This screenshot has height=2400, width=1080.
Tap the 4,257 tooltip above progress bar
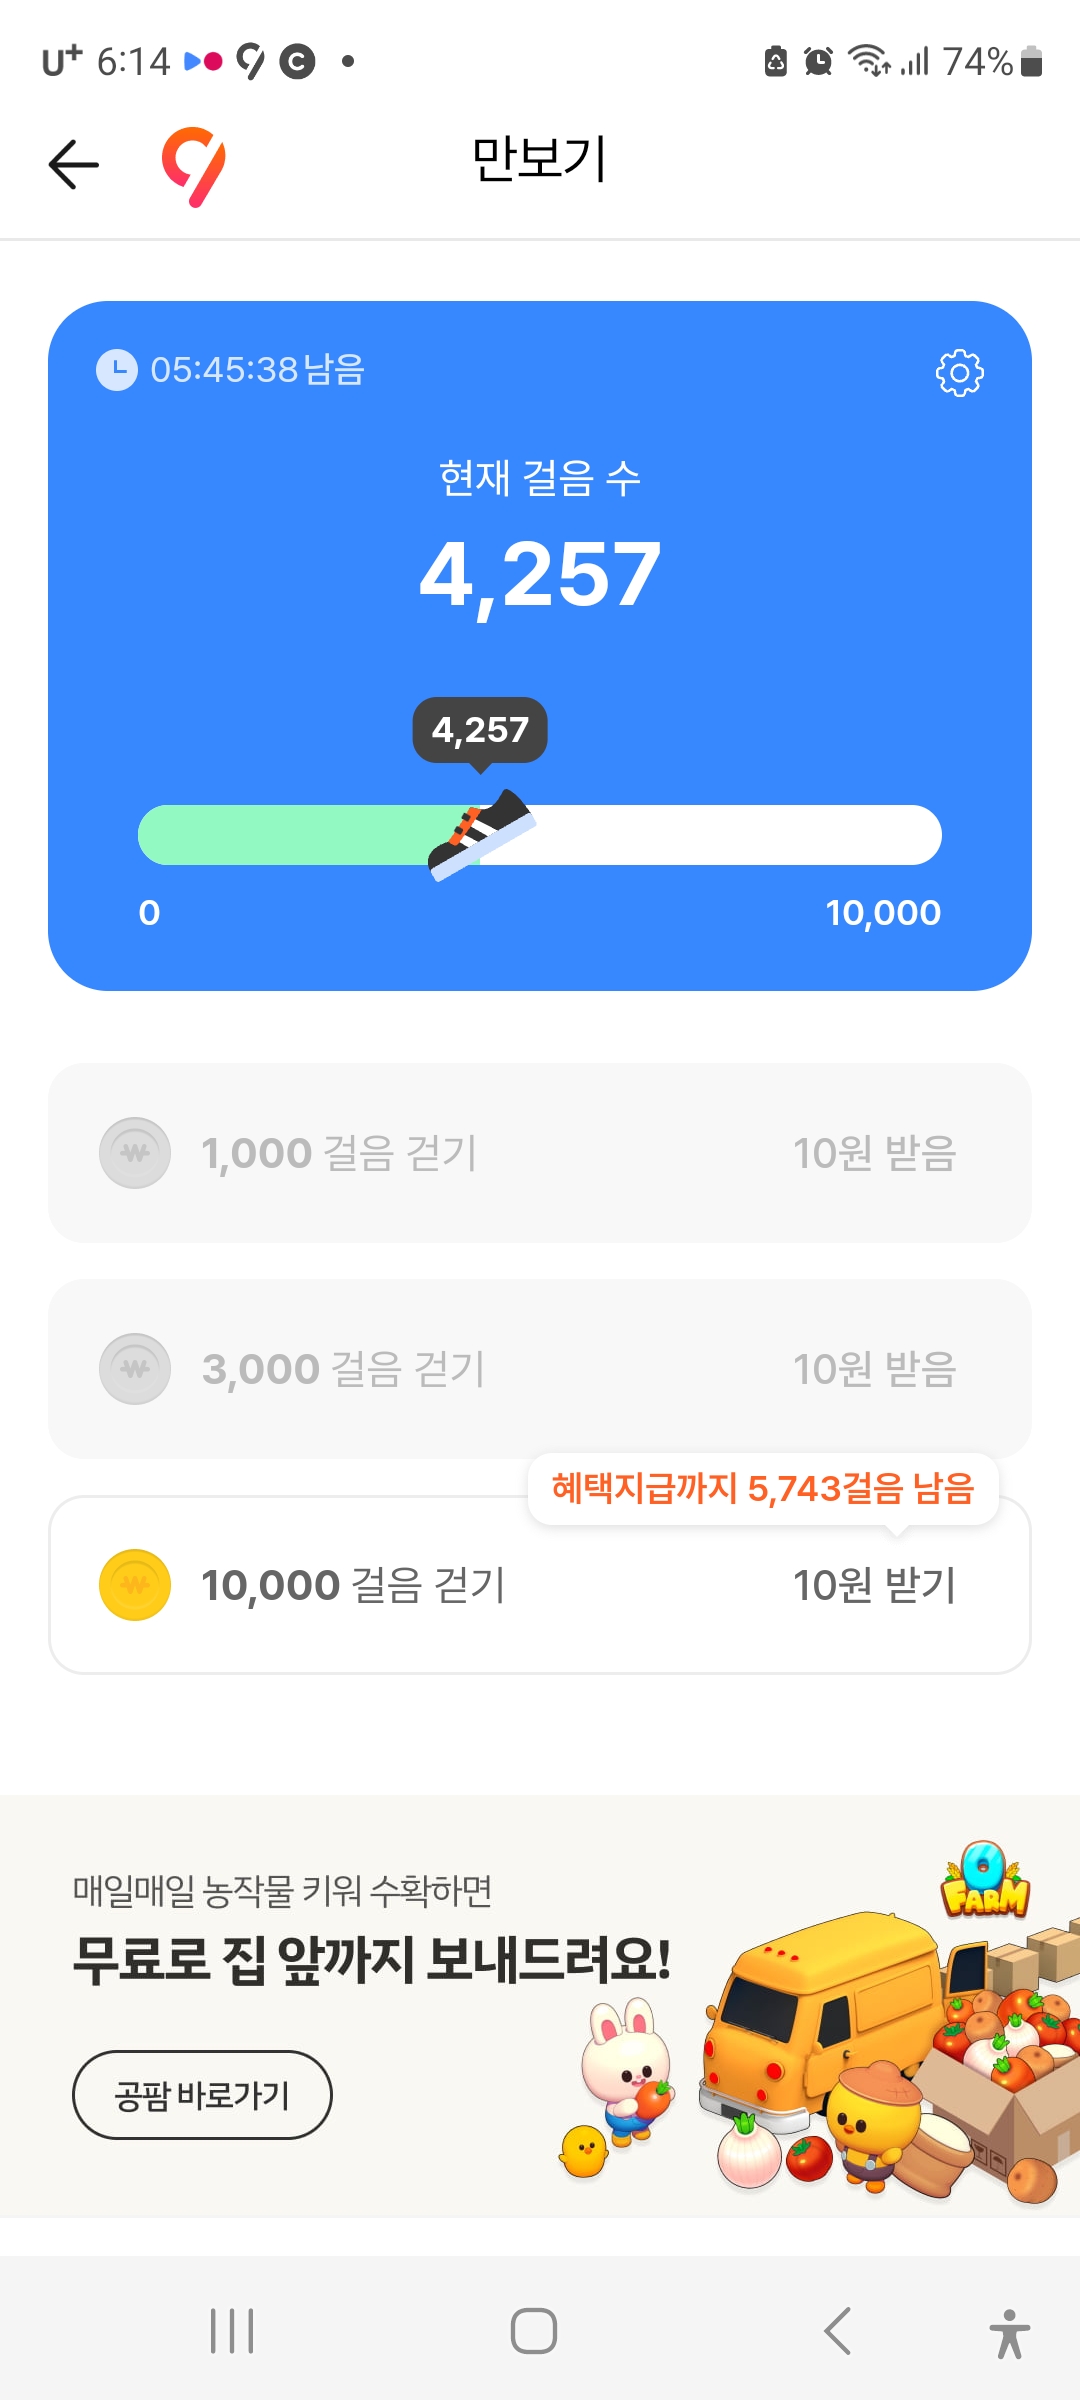[480, 730]
